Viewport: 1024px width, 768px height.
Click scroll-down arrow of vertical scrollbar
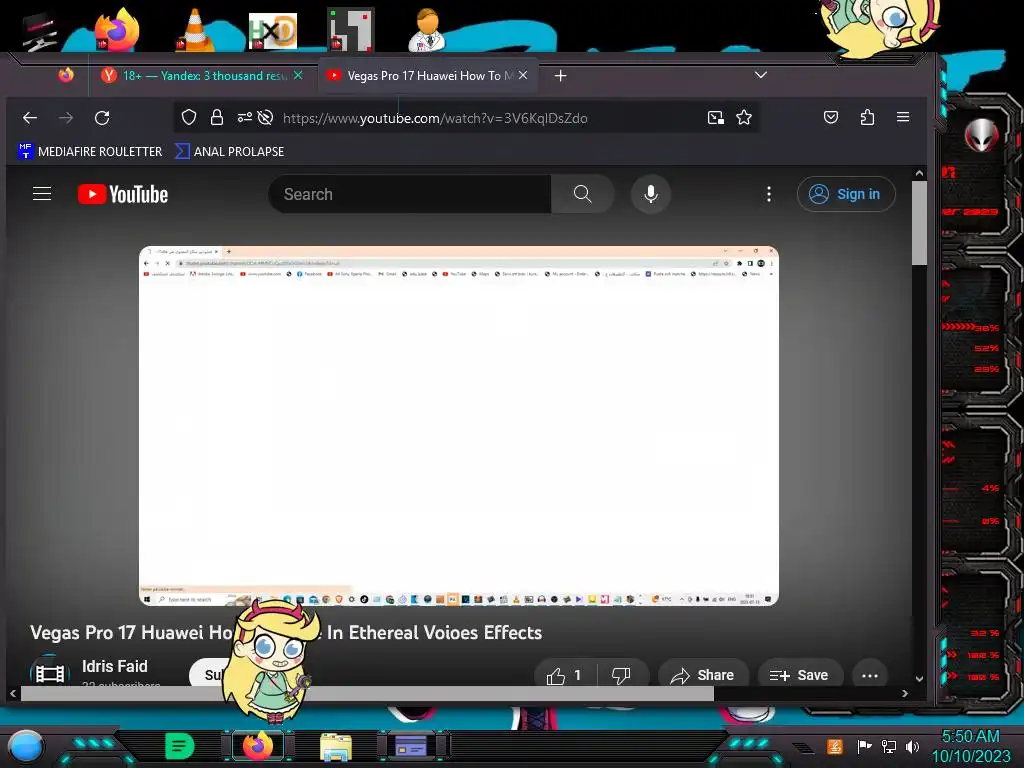coord(920,679)
